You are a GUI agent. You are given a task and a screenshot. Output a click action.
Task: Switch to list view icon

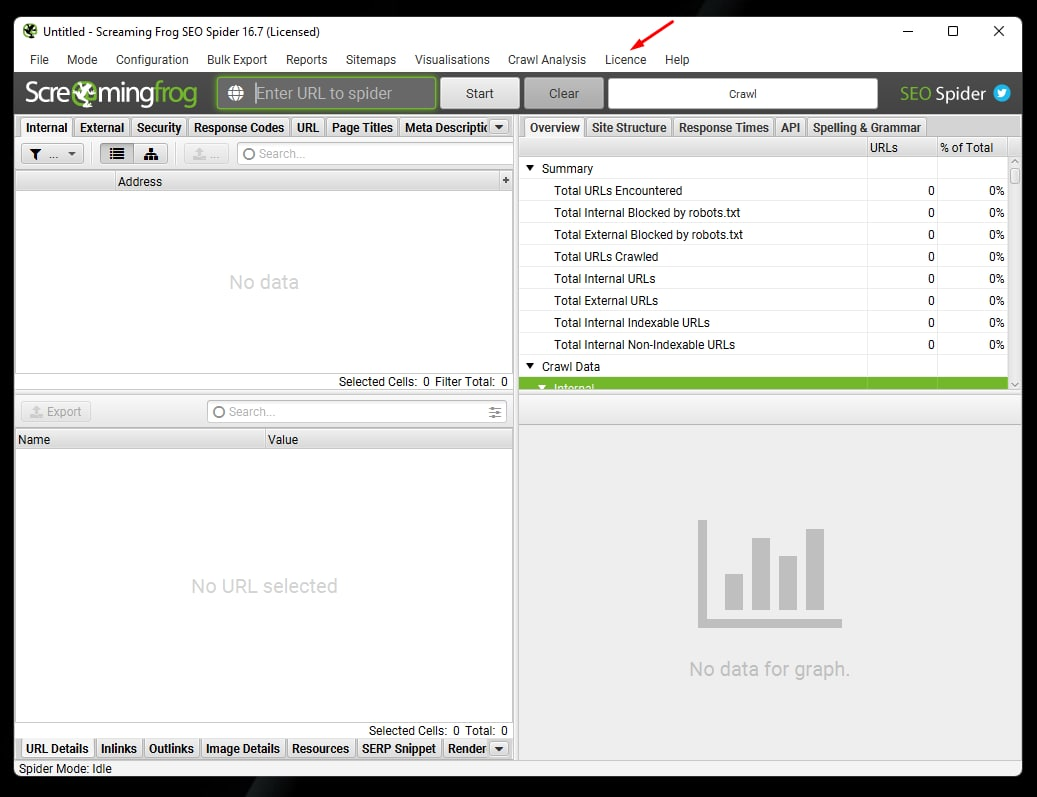[x=117, y=154]
